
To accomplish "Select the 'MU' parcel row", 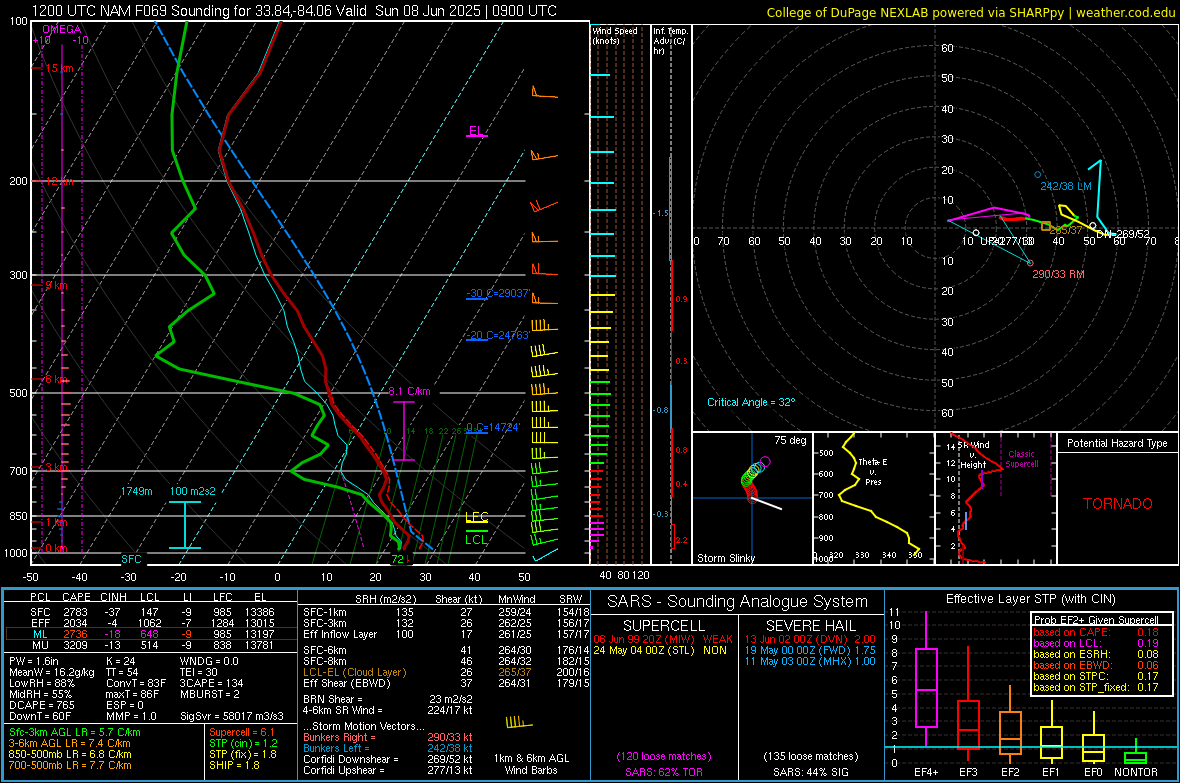I will [150, 645].
